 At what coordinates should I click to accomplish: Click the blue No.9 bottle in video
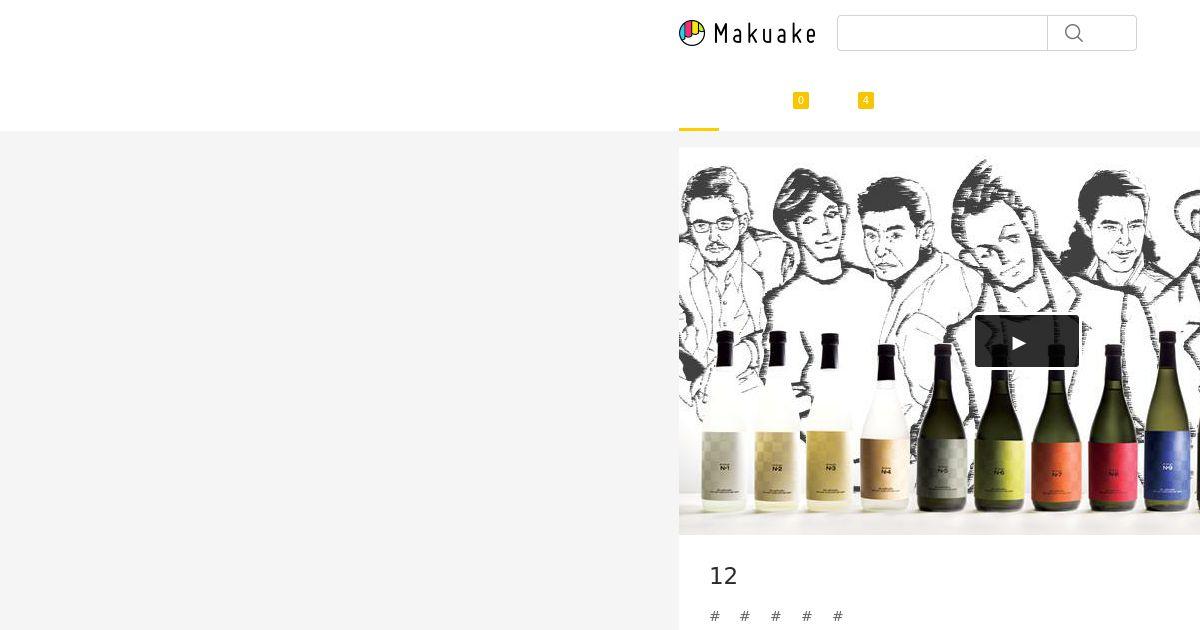[1168, 422]
